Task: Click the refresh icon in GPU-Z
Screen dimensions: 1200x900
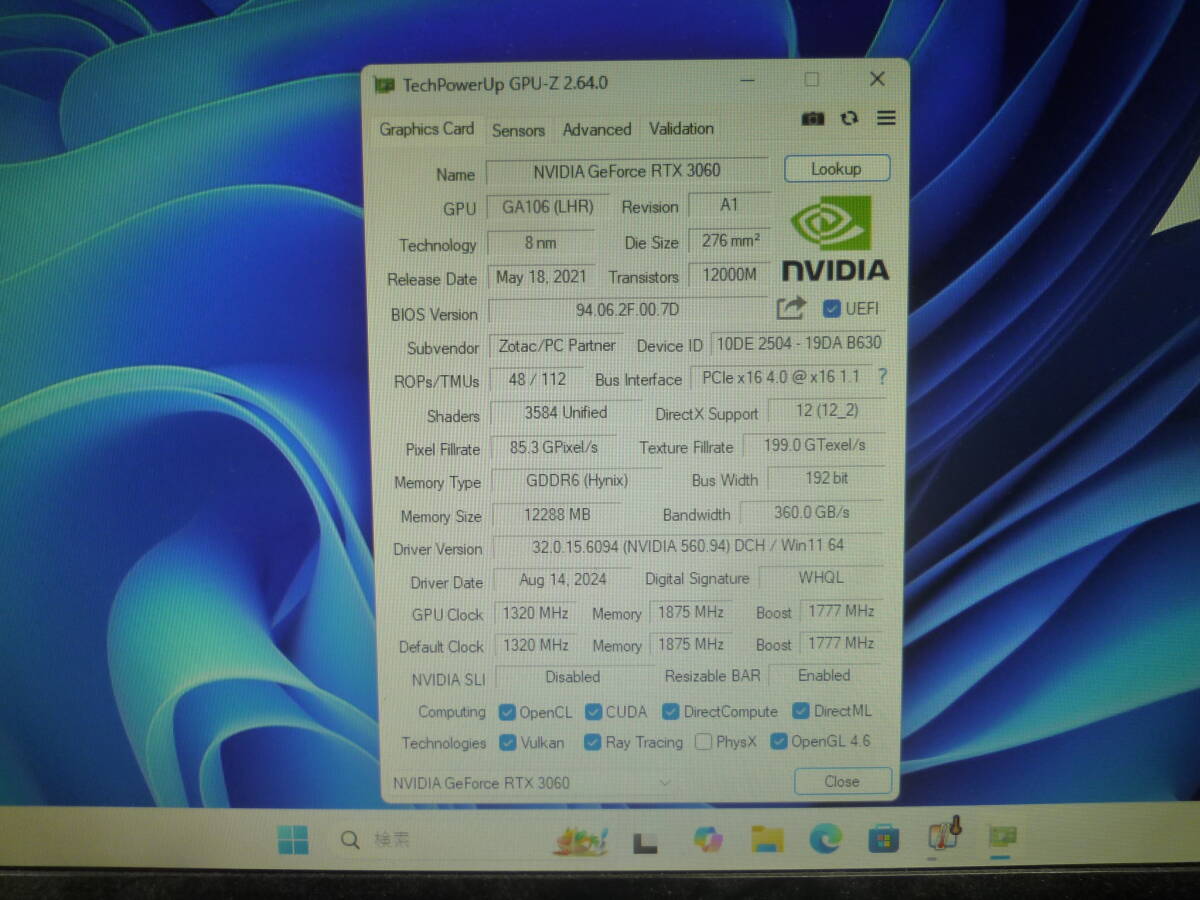Action: (x=849, y=118)
